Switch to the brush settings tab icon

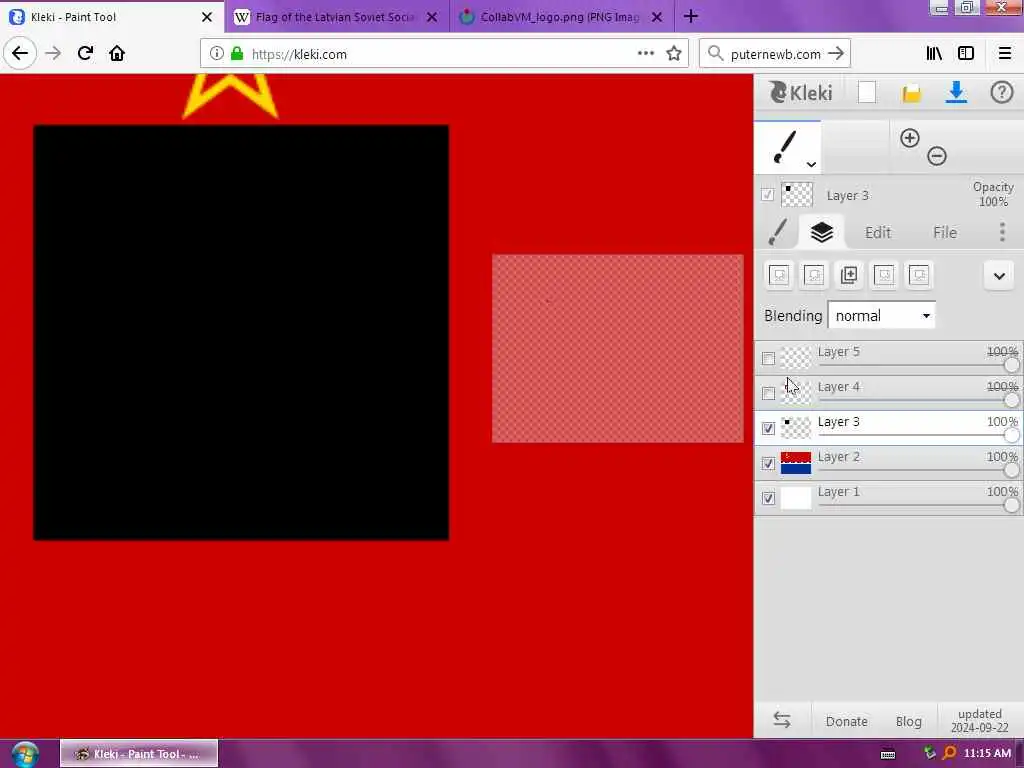(x=777, y=232)
